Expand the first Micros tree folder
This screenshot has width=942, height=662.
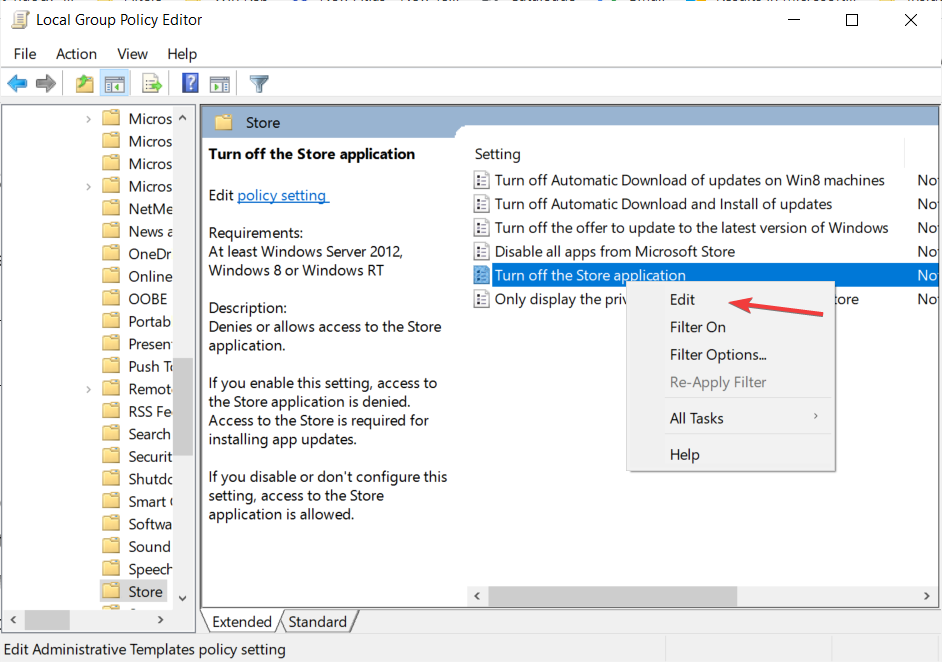pyautogui.click(x=88, y=119)
